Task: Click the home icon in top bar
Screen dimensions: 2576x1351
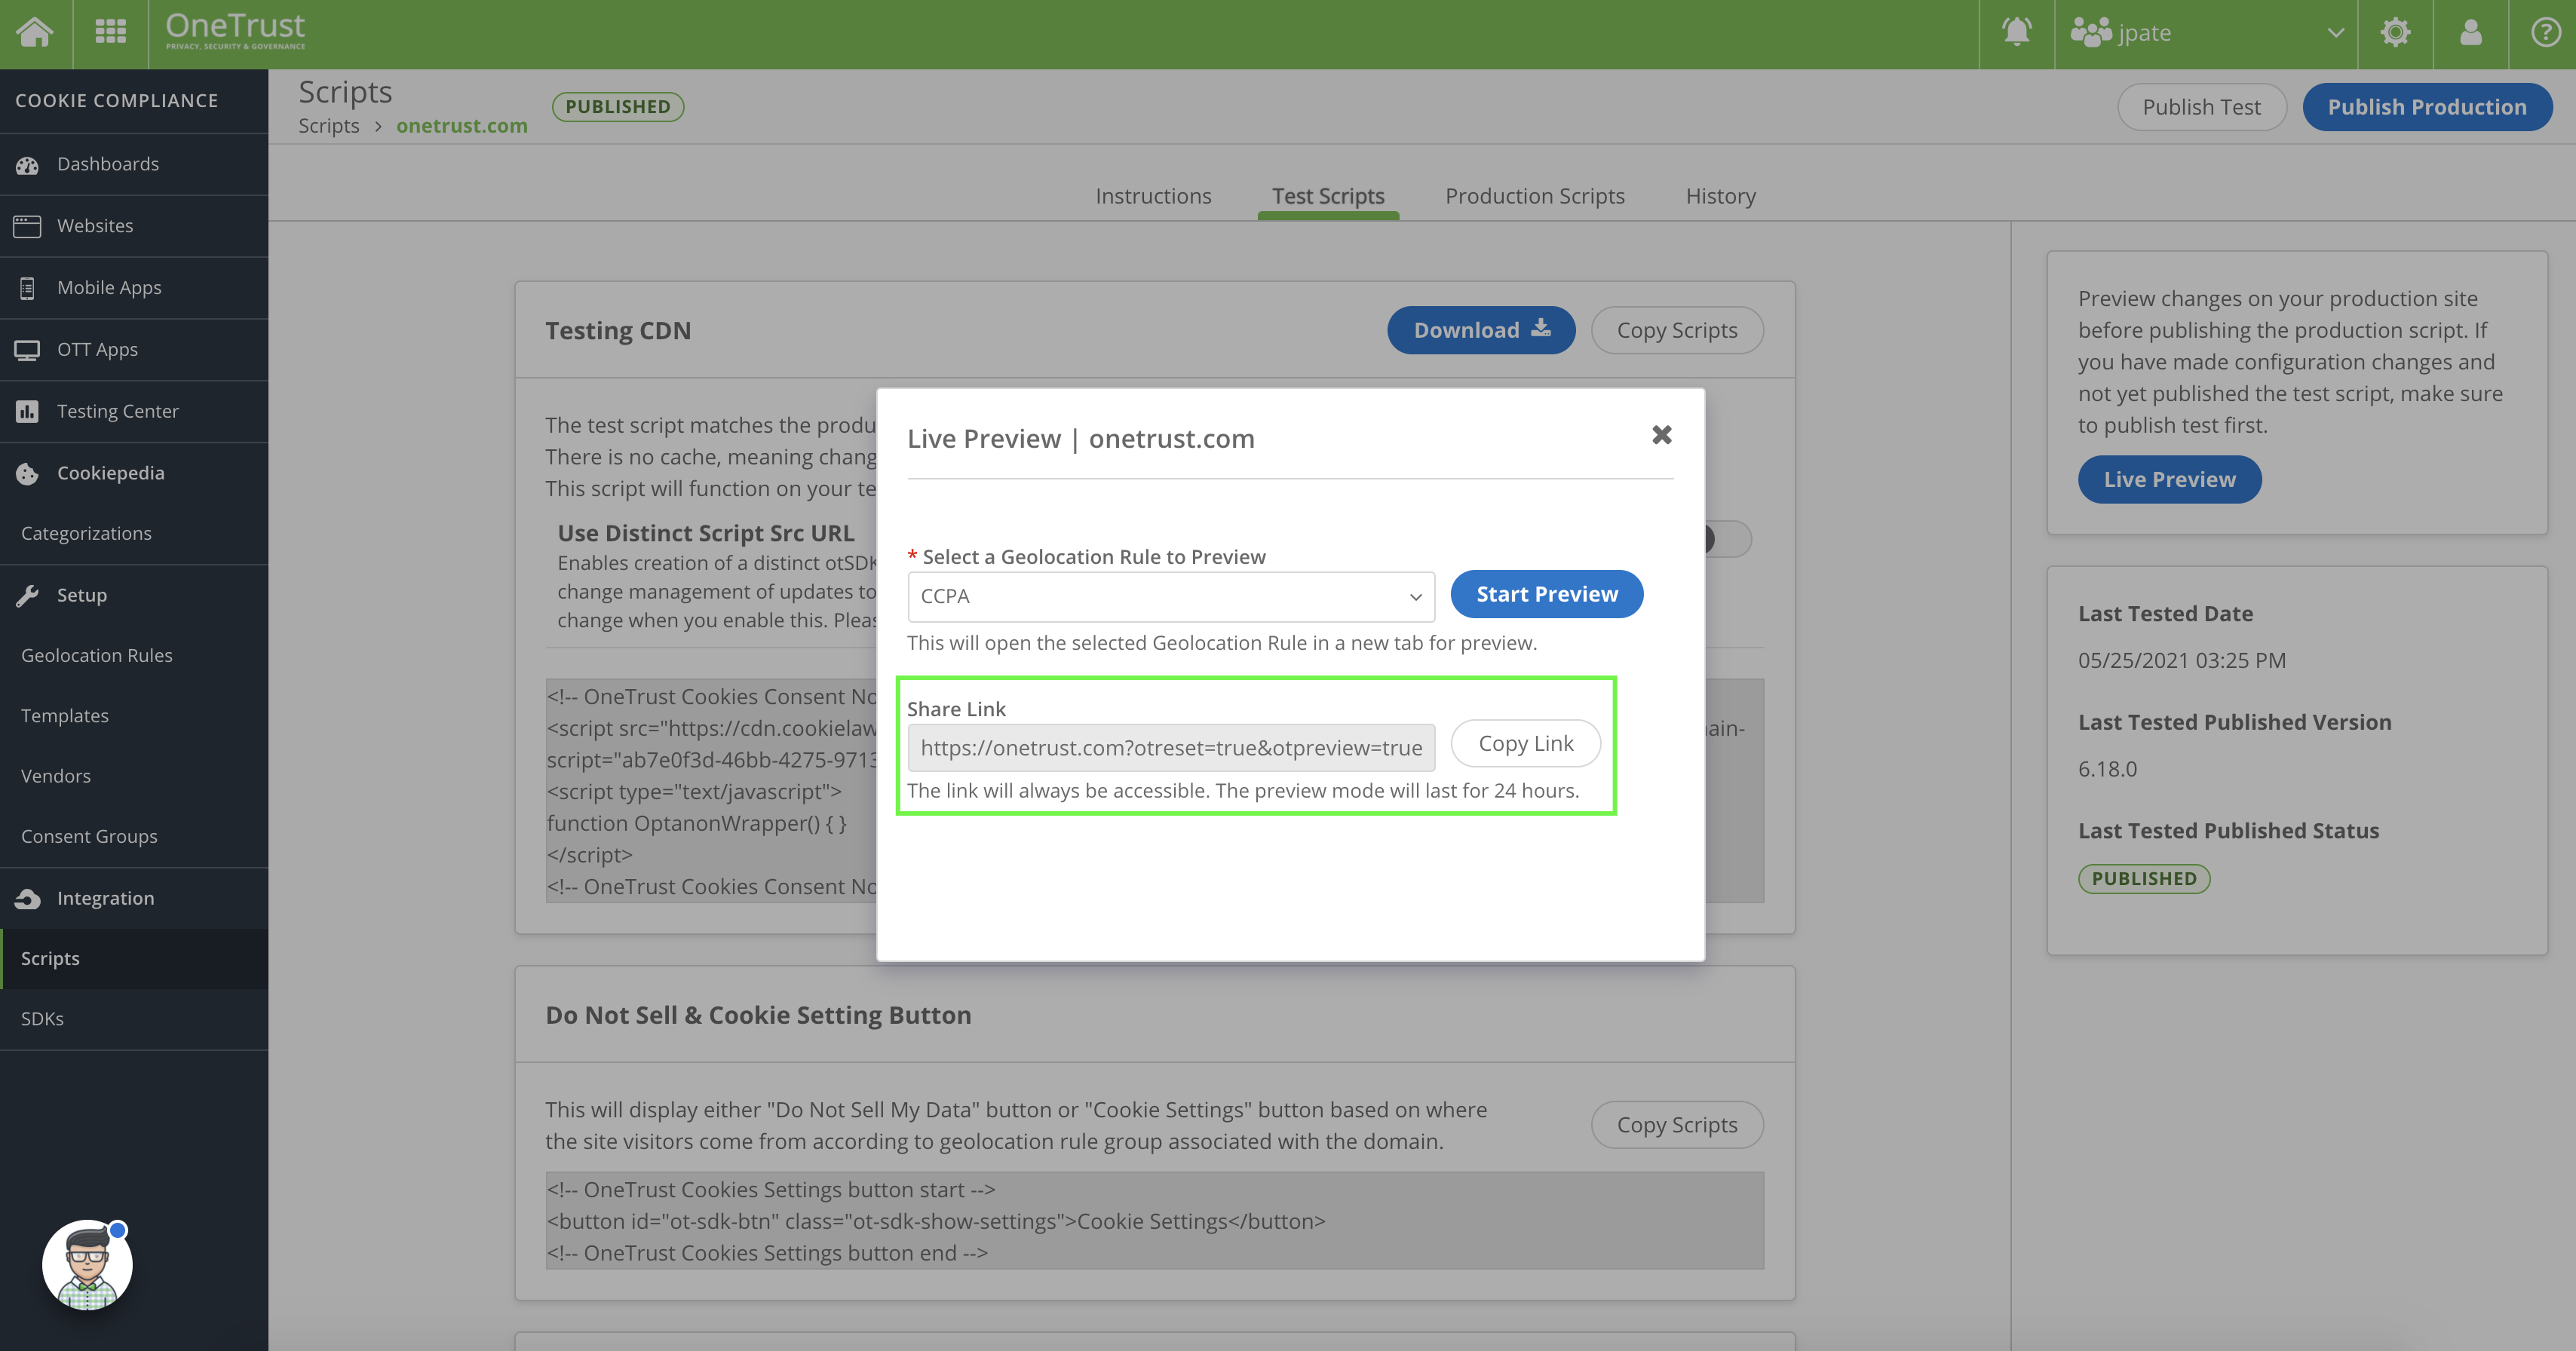Action: [x=35, y=33]
